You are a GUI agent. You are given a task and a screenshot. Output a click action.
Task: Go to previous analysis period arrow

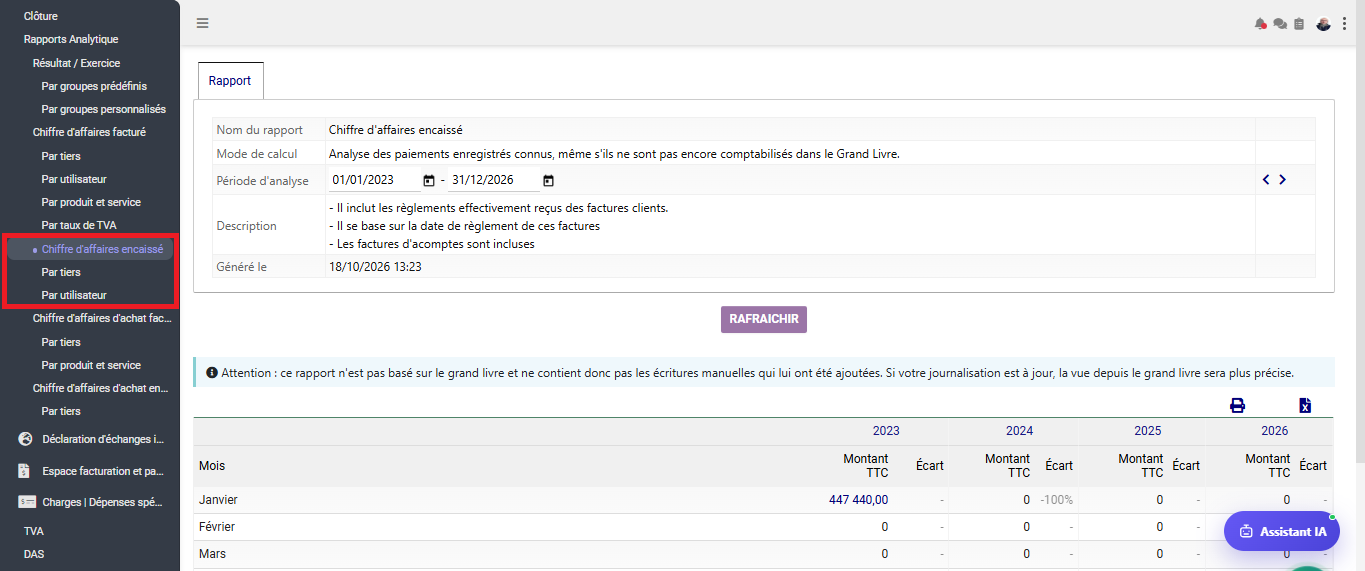(x=1266, y=180)
